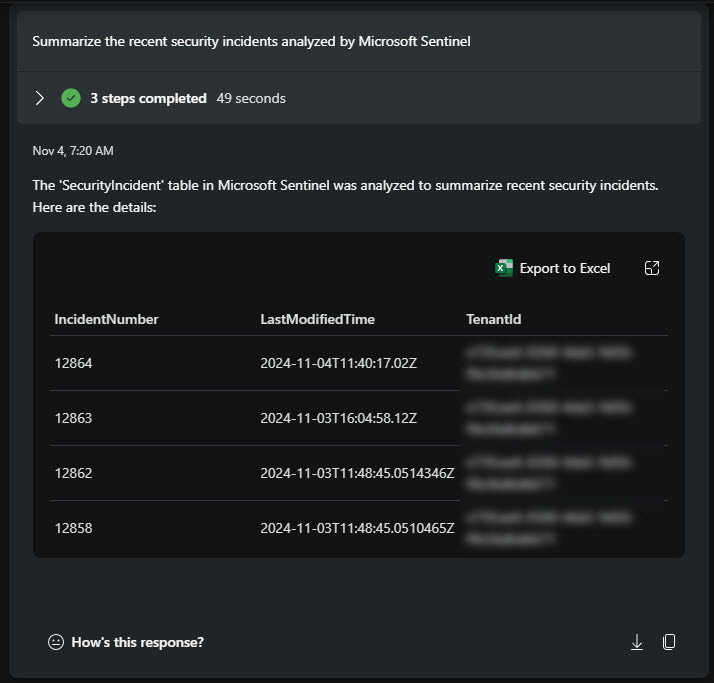Click the LastModifiedTime column header
Screen dimensions: 714x683
[317, 319]
